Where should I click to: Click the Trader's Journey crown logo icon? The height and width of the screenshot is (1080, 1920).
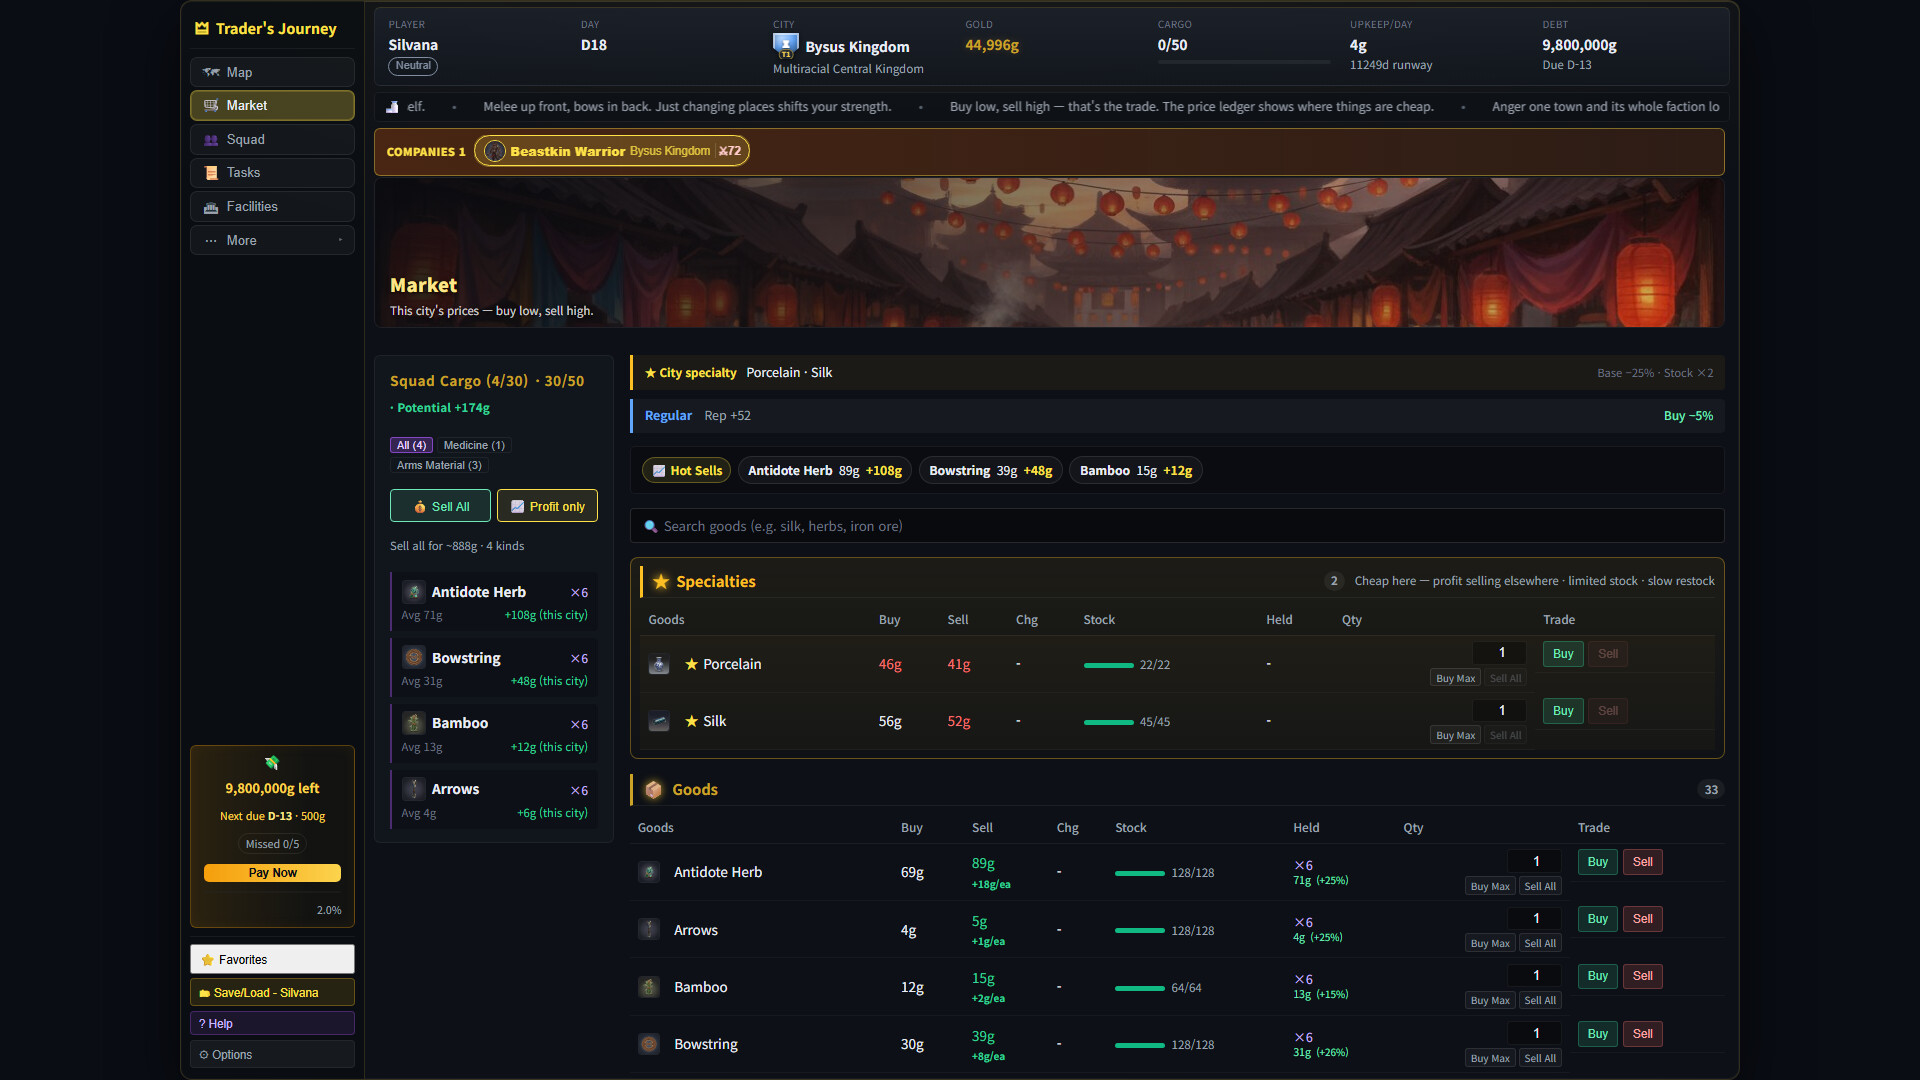coord(202,28)
